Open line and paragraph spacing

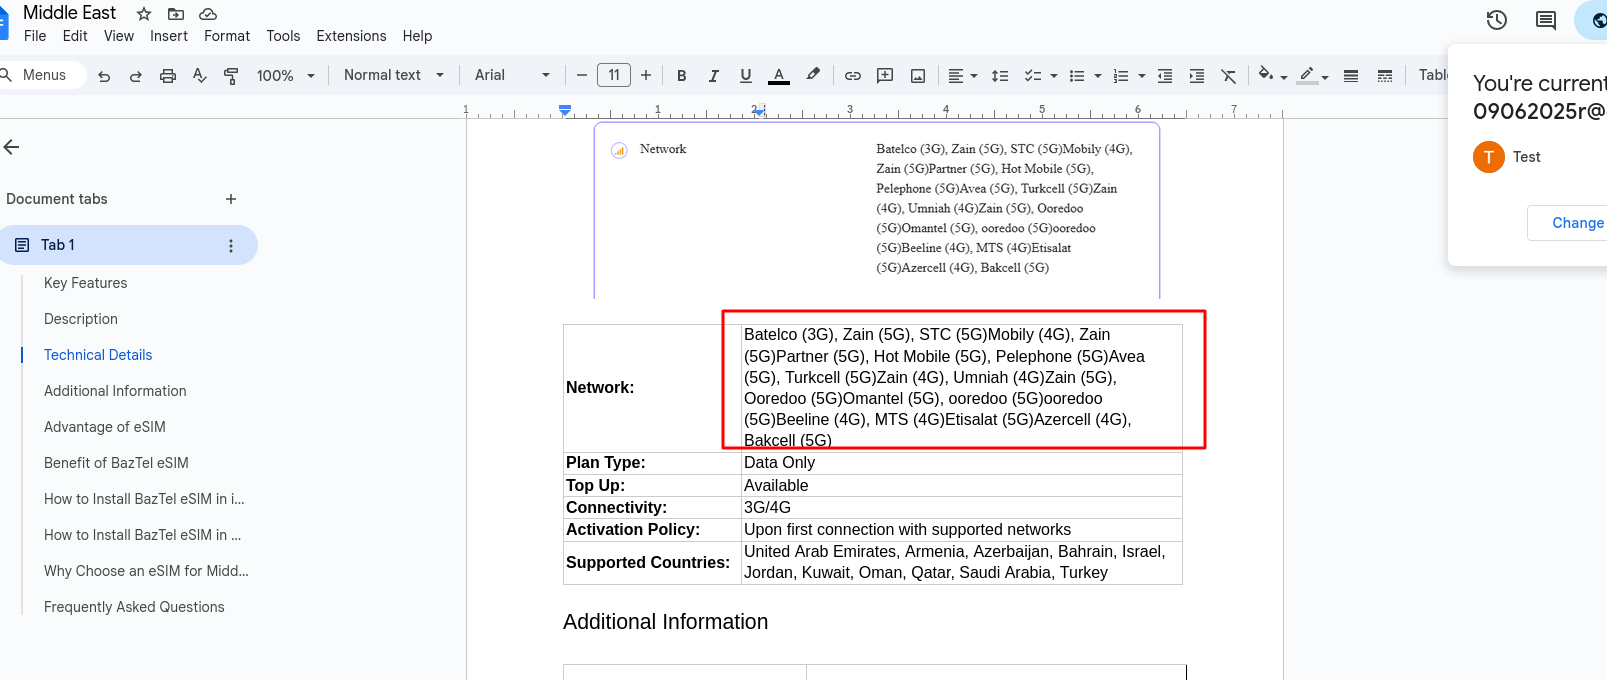tap(1000, 76)
